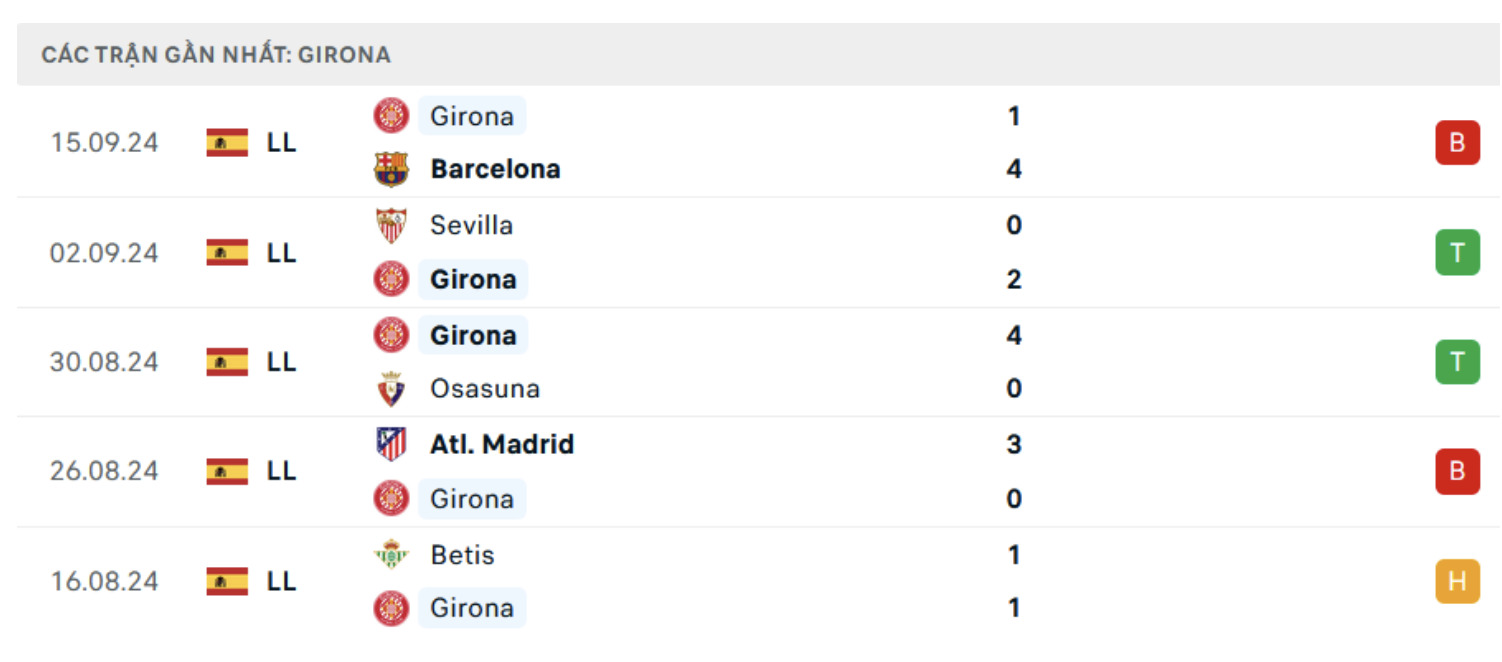Click red B result badge for Barcelona match
This screenshot has width=1502, height=662.
pos(1457,143)
